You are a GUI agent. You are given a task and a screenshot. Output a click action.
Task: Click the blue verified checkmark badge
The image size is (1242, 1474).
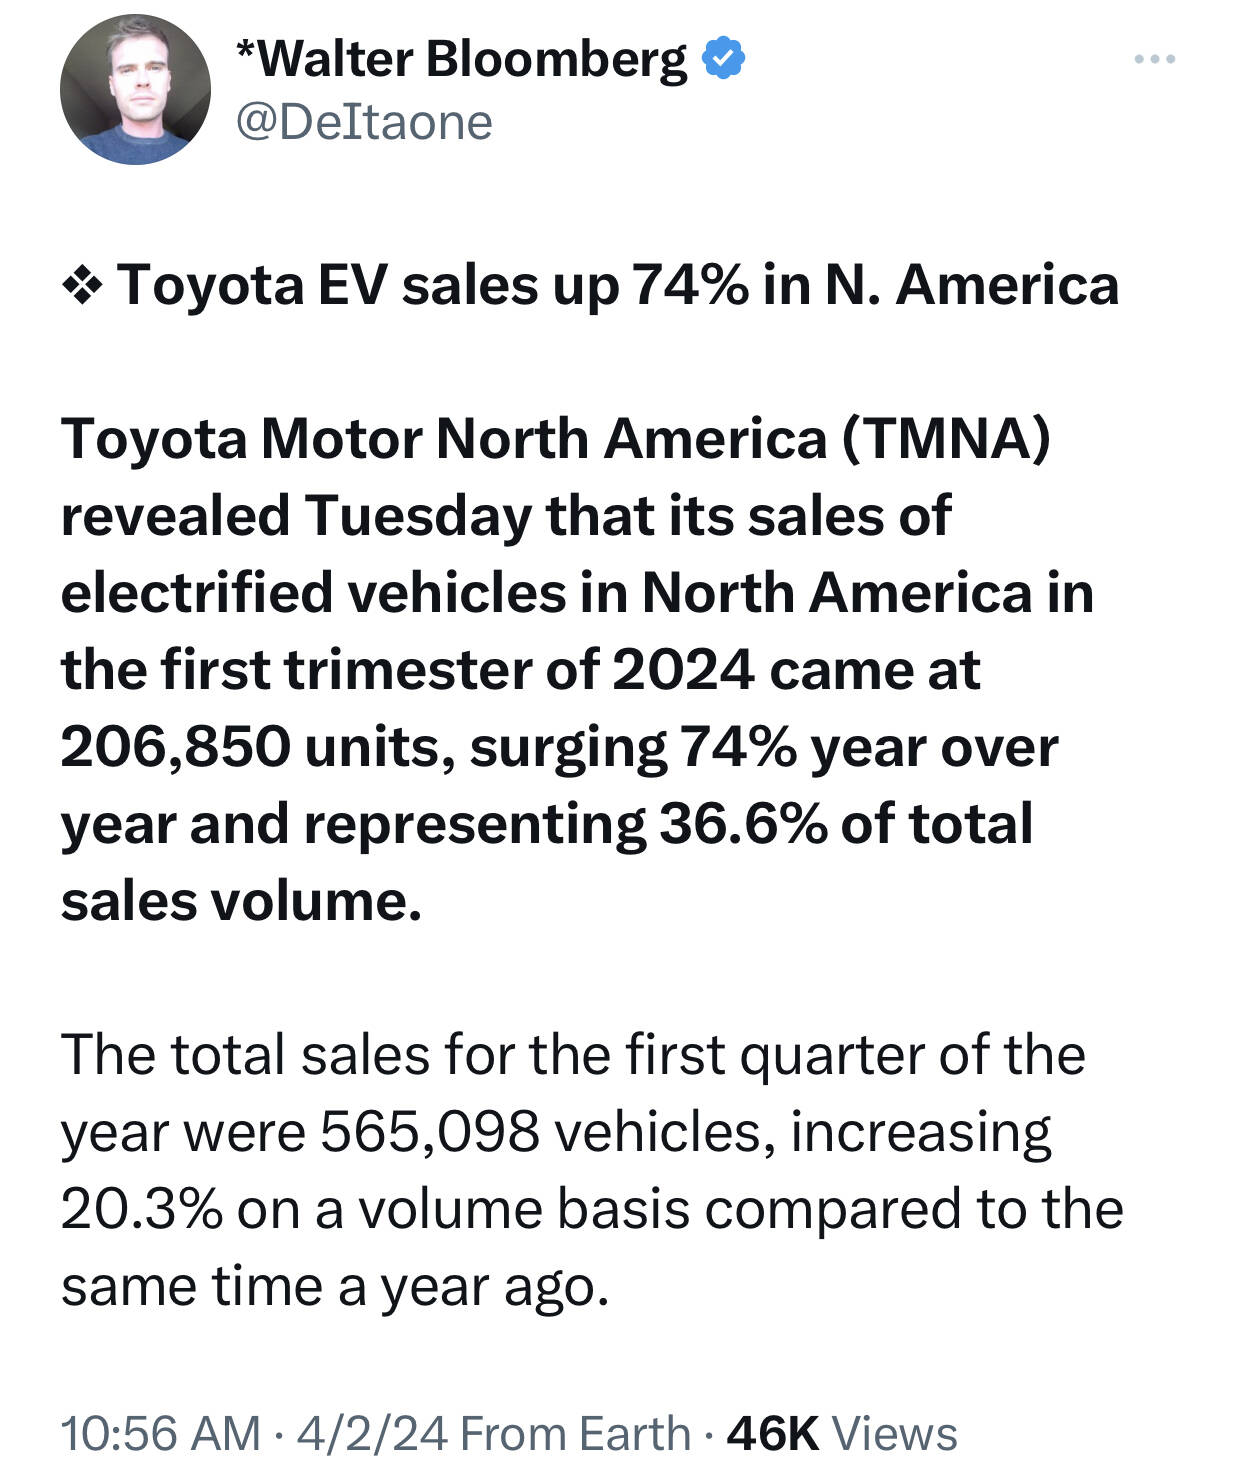coord(725,59)
